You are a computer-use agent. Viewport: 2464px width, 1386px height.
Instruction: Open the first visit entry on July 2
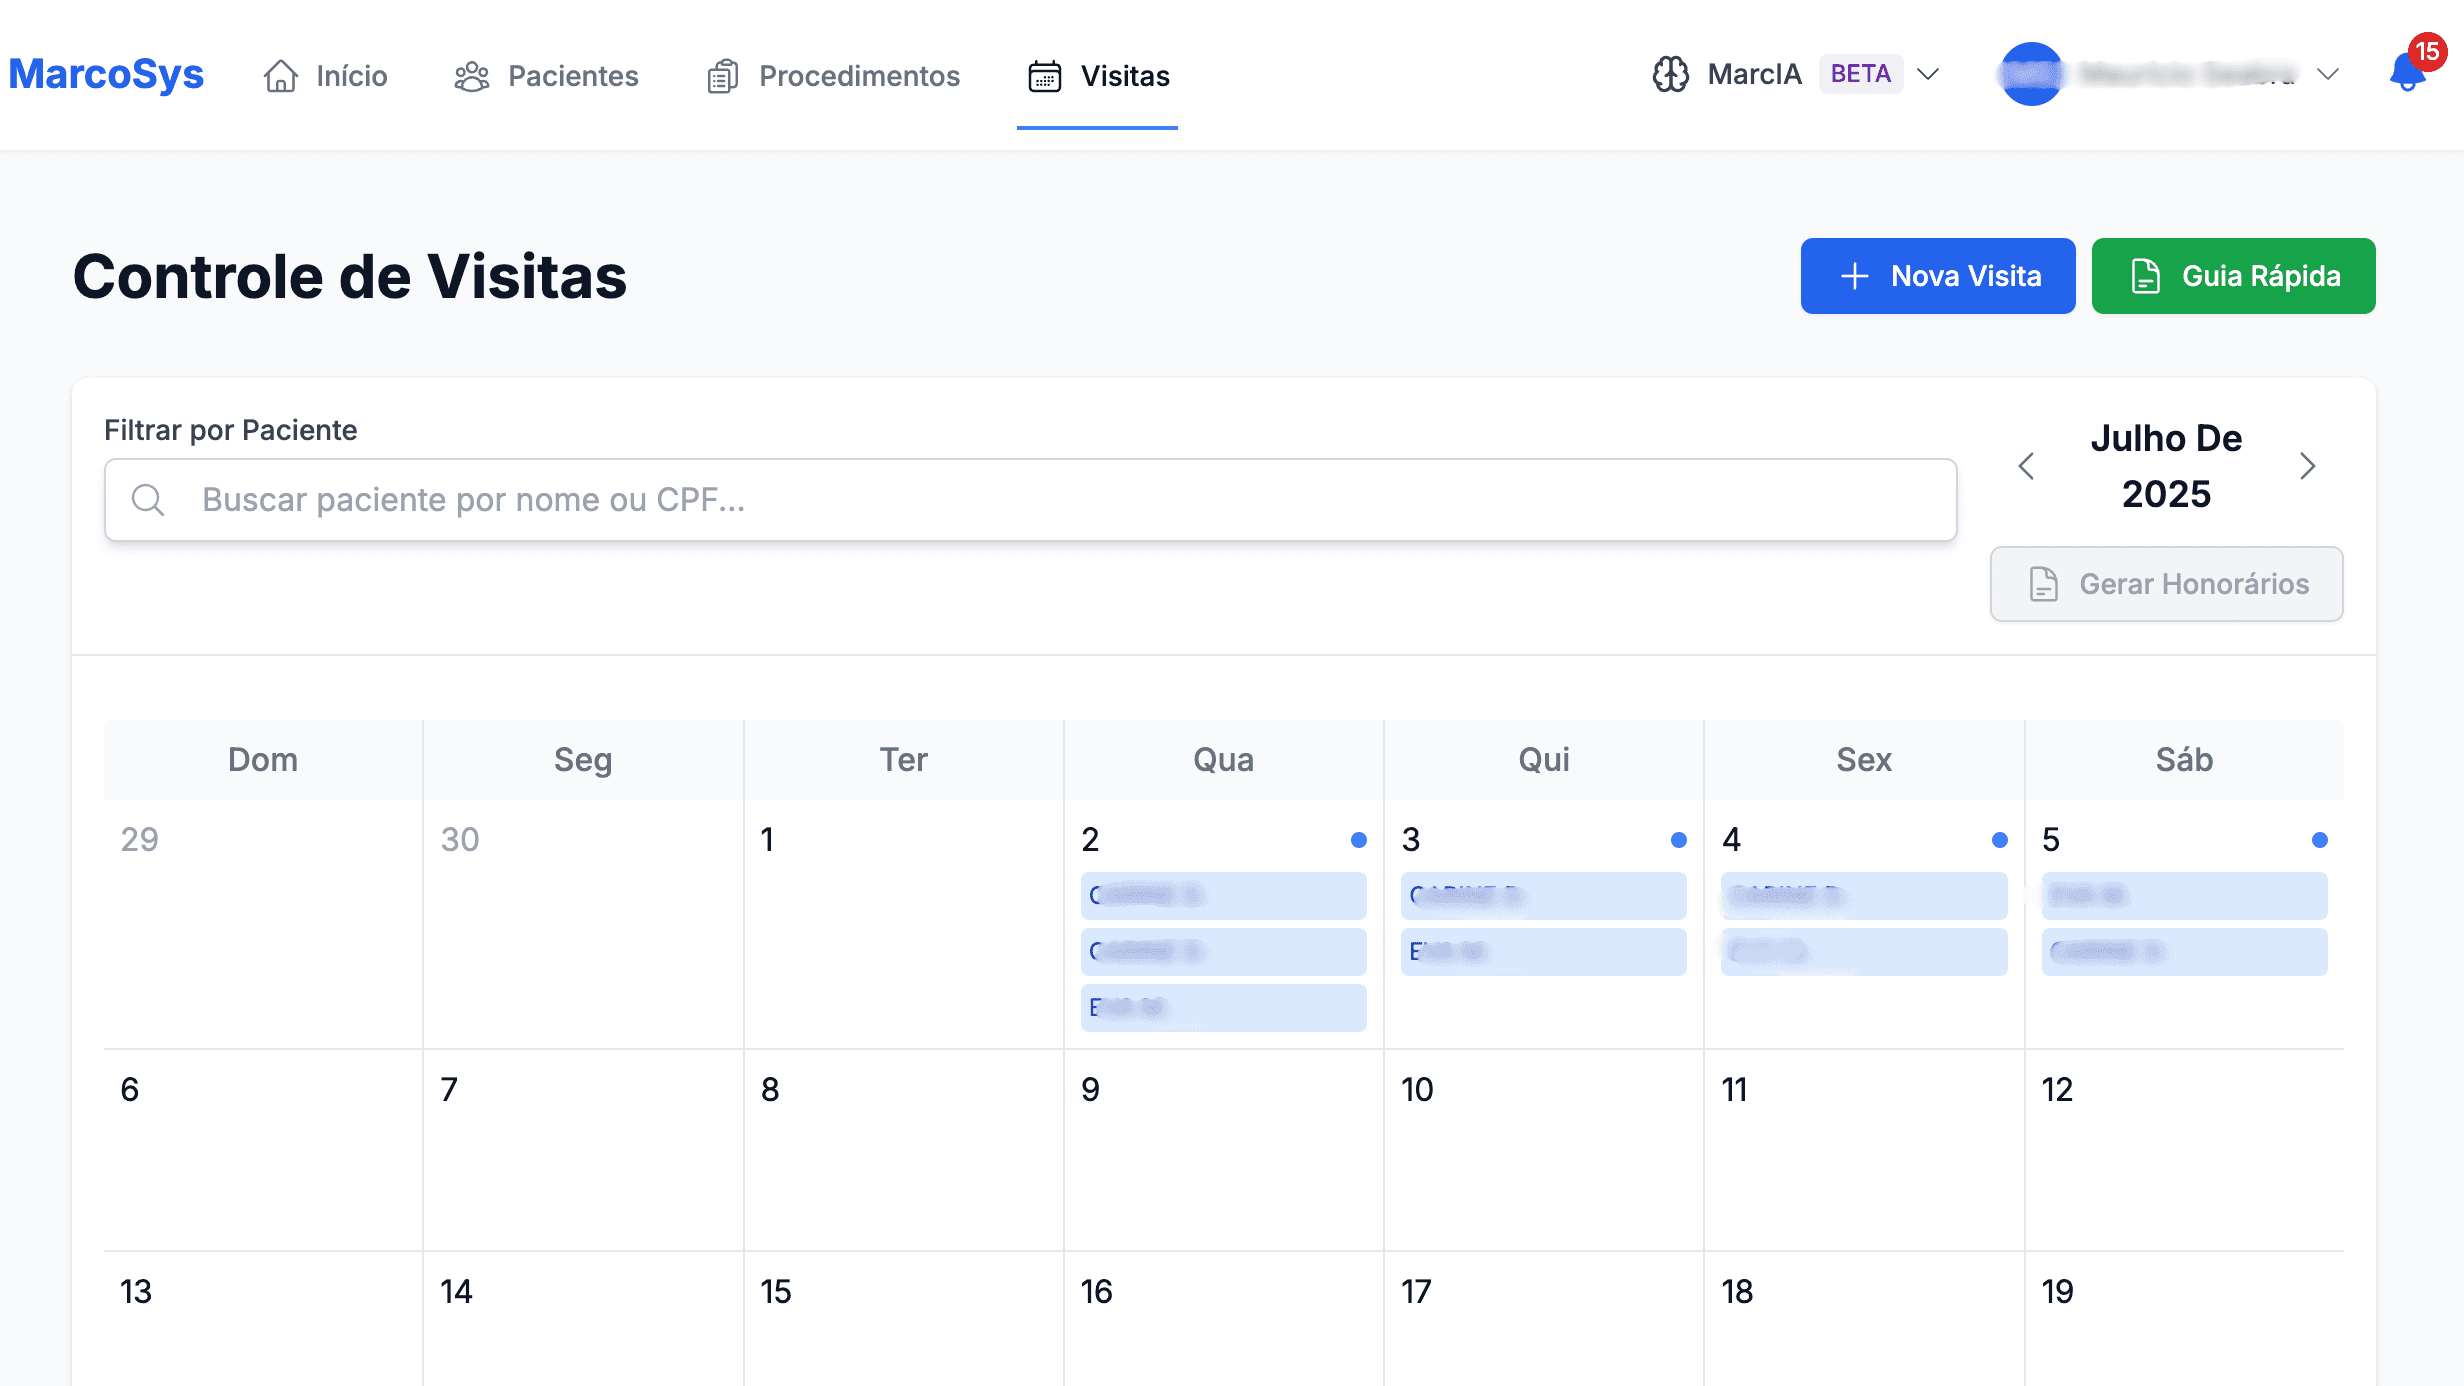[x=1224, y=895]
